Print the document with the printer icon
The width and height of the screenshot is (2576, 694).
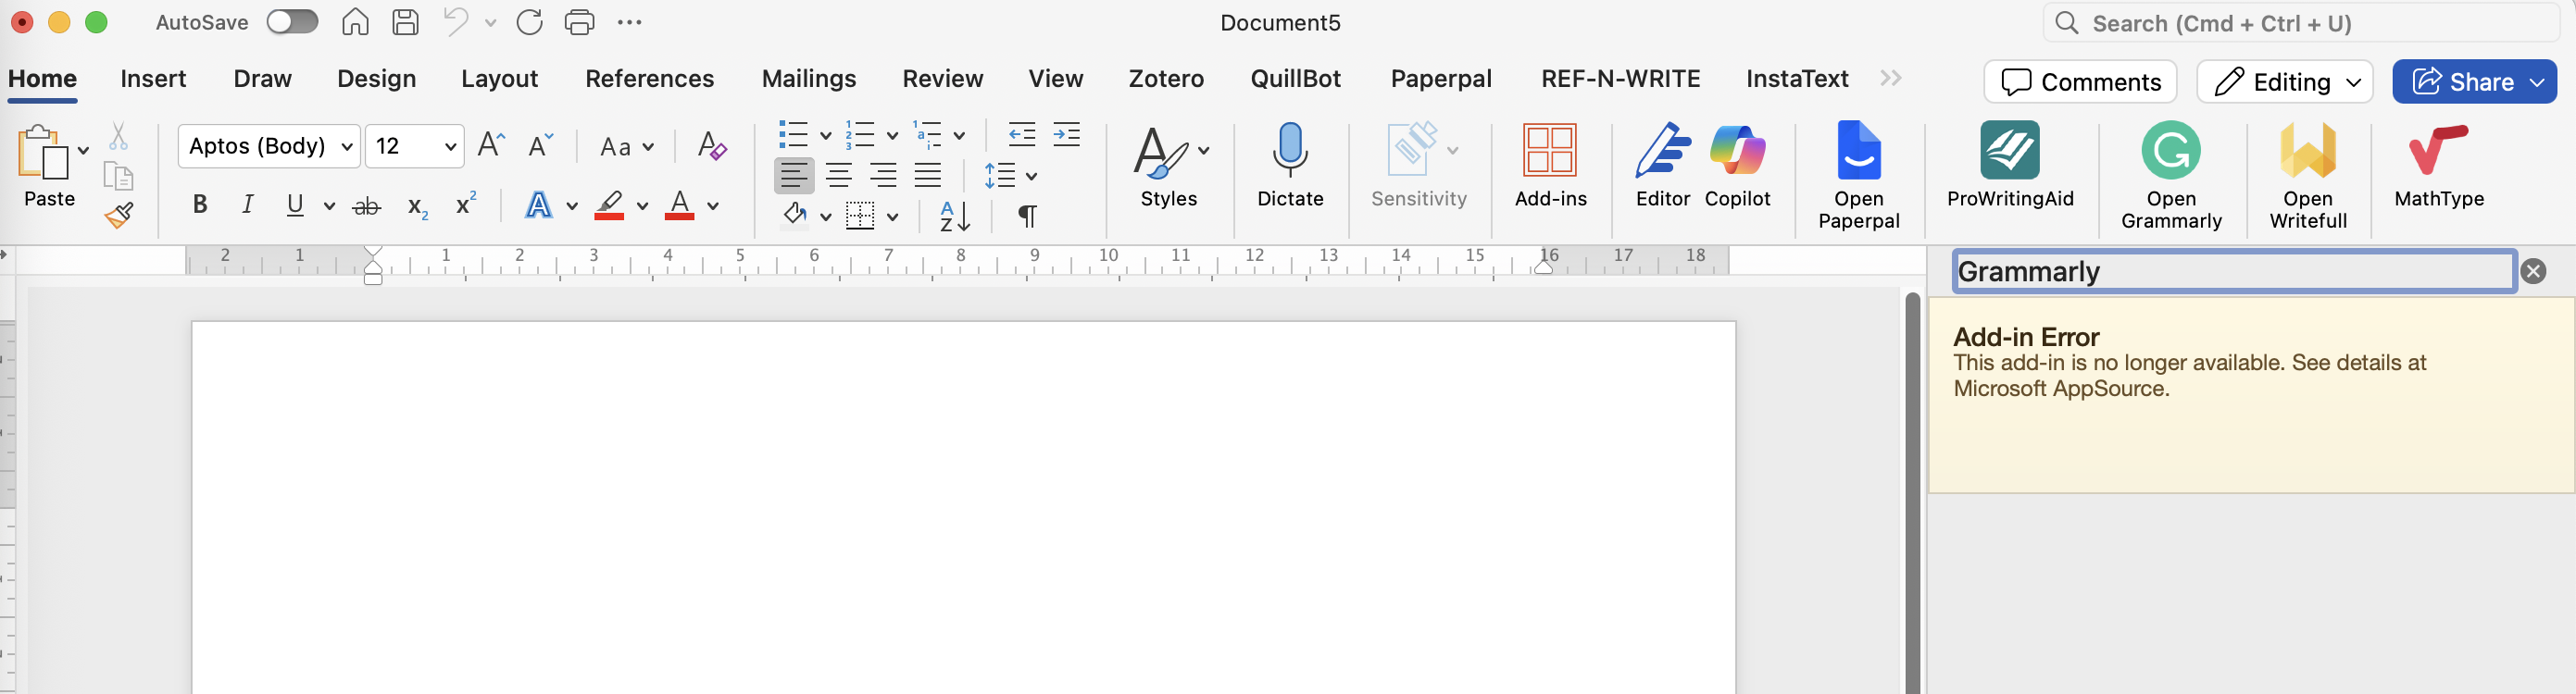coord(579,22)
